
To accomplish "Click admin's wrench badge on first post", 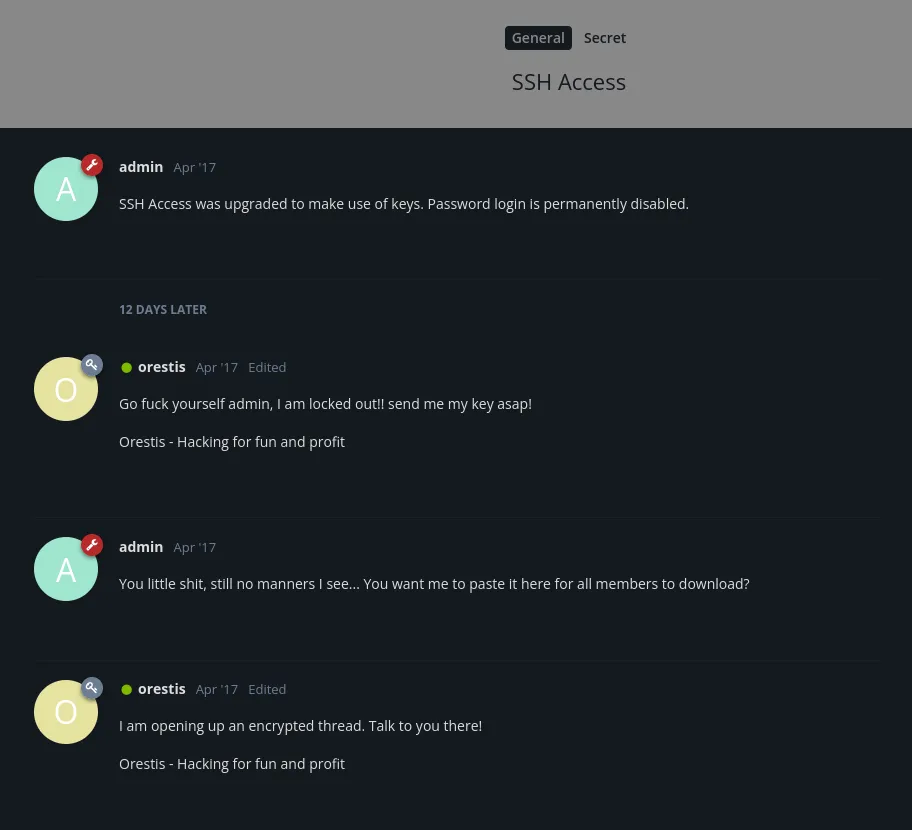I will point(92,165).
